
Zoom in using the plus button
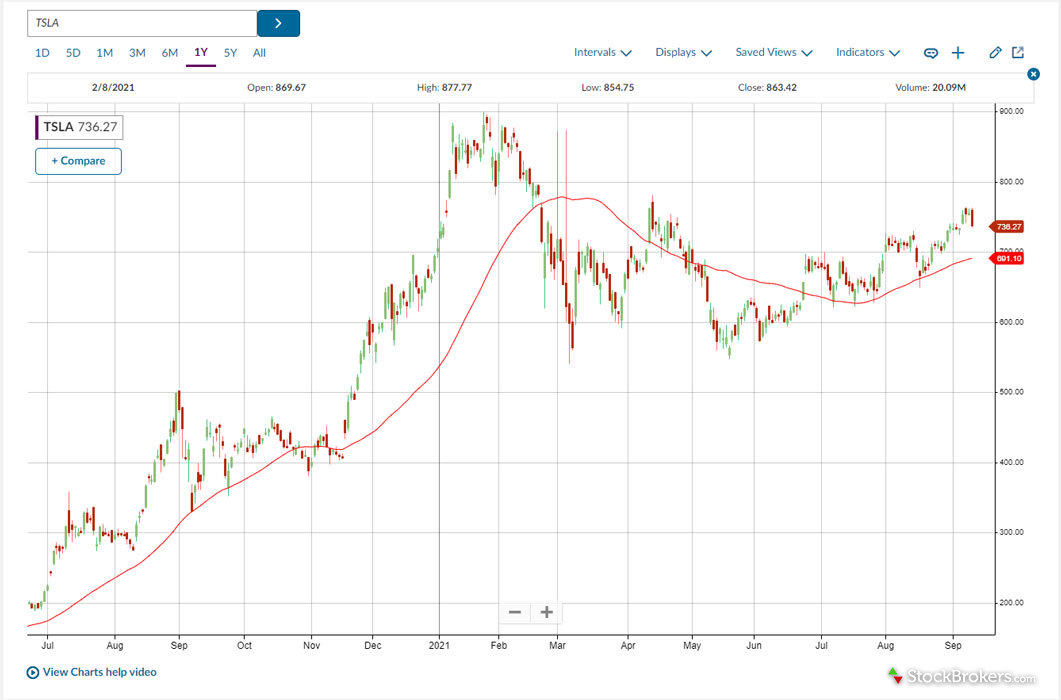(x=547, y=612)
